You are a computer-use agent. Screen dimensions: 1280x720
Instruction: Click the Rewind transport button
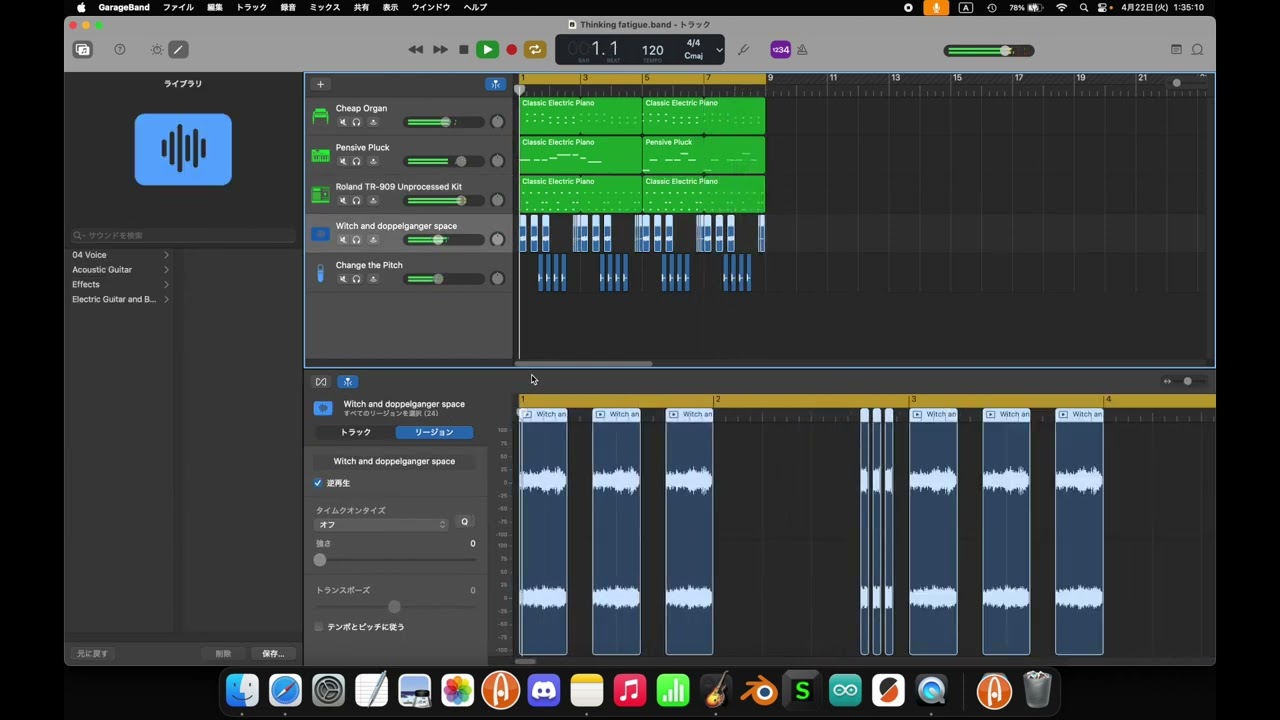click(416, 50)
